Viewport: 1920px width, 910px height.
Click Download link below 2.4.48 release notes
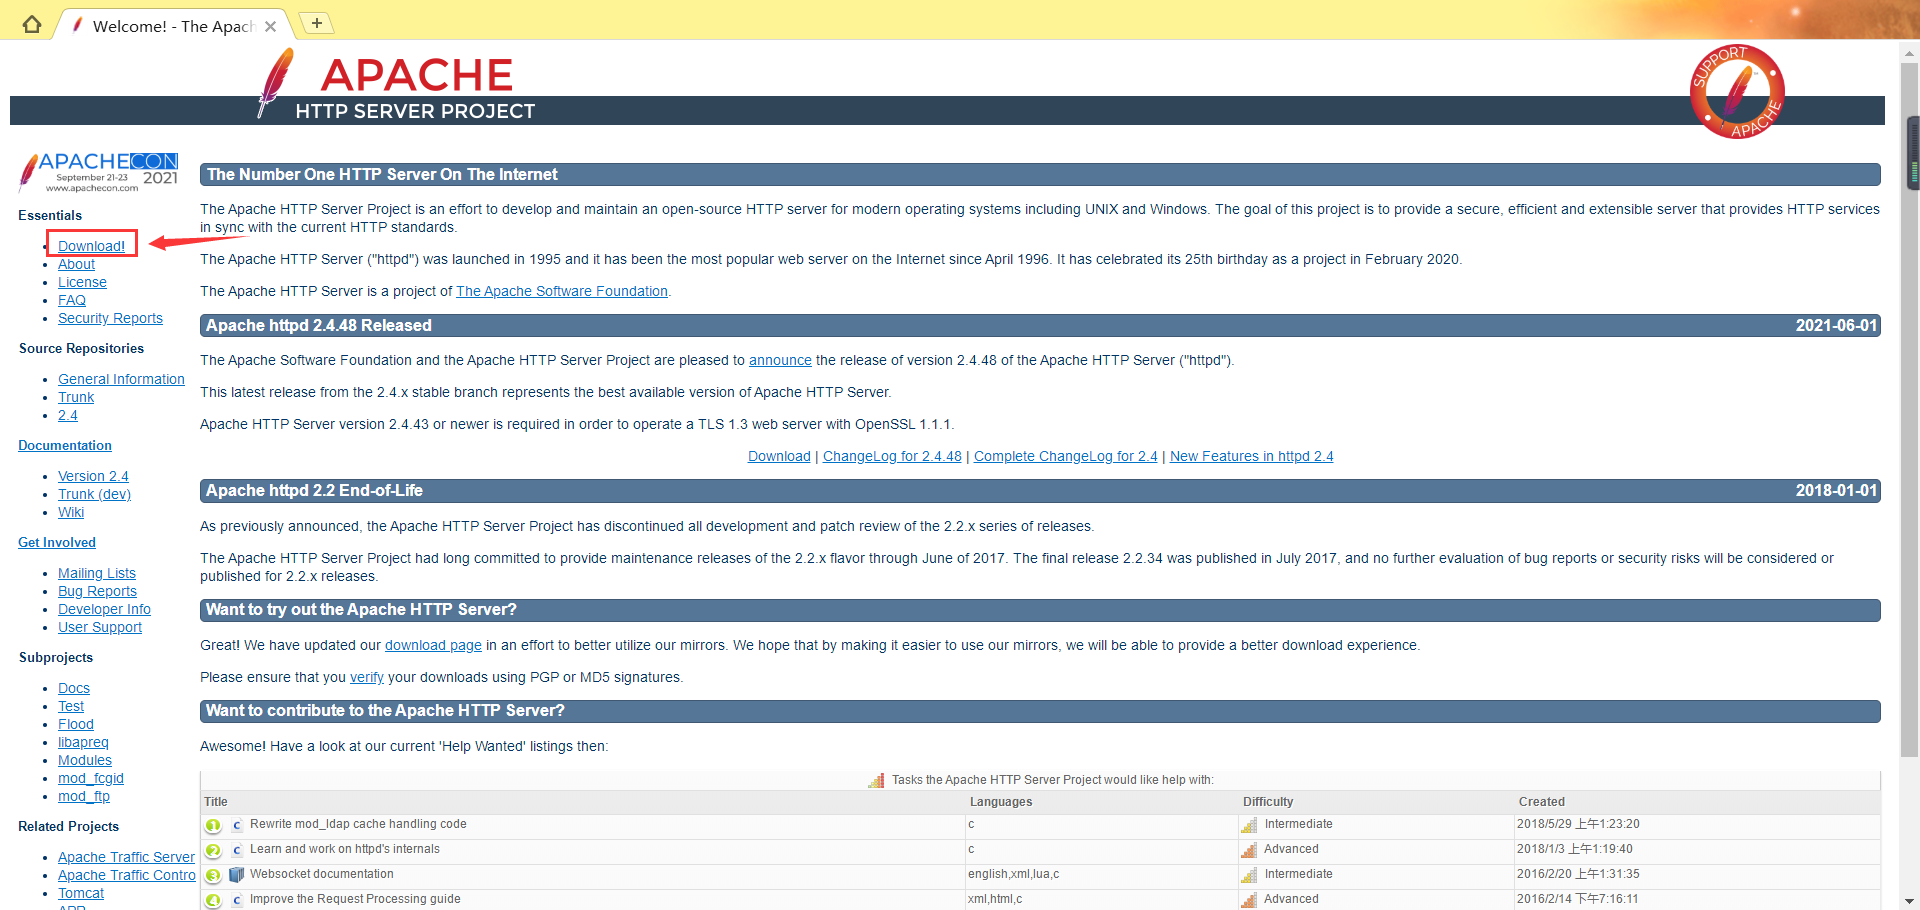(x=779, y=456)
